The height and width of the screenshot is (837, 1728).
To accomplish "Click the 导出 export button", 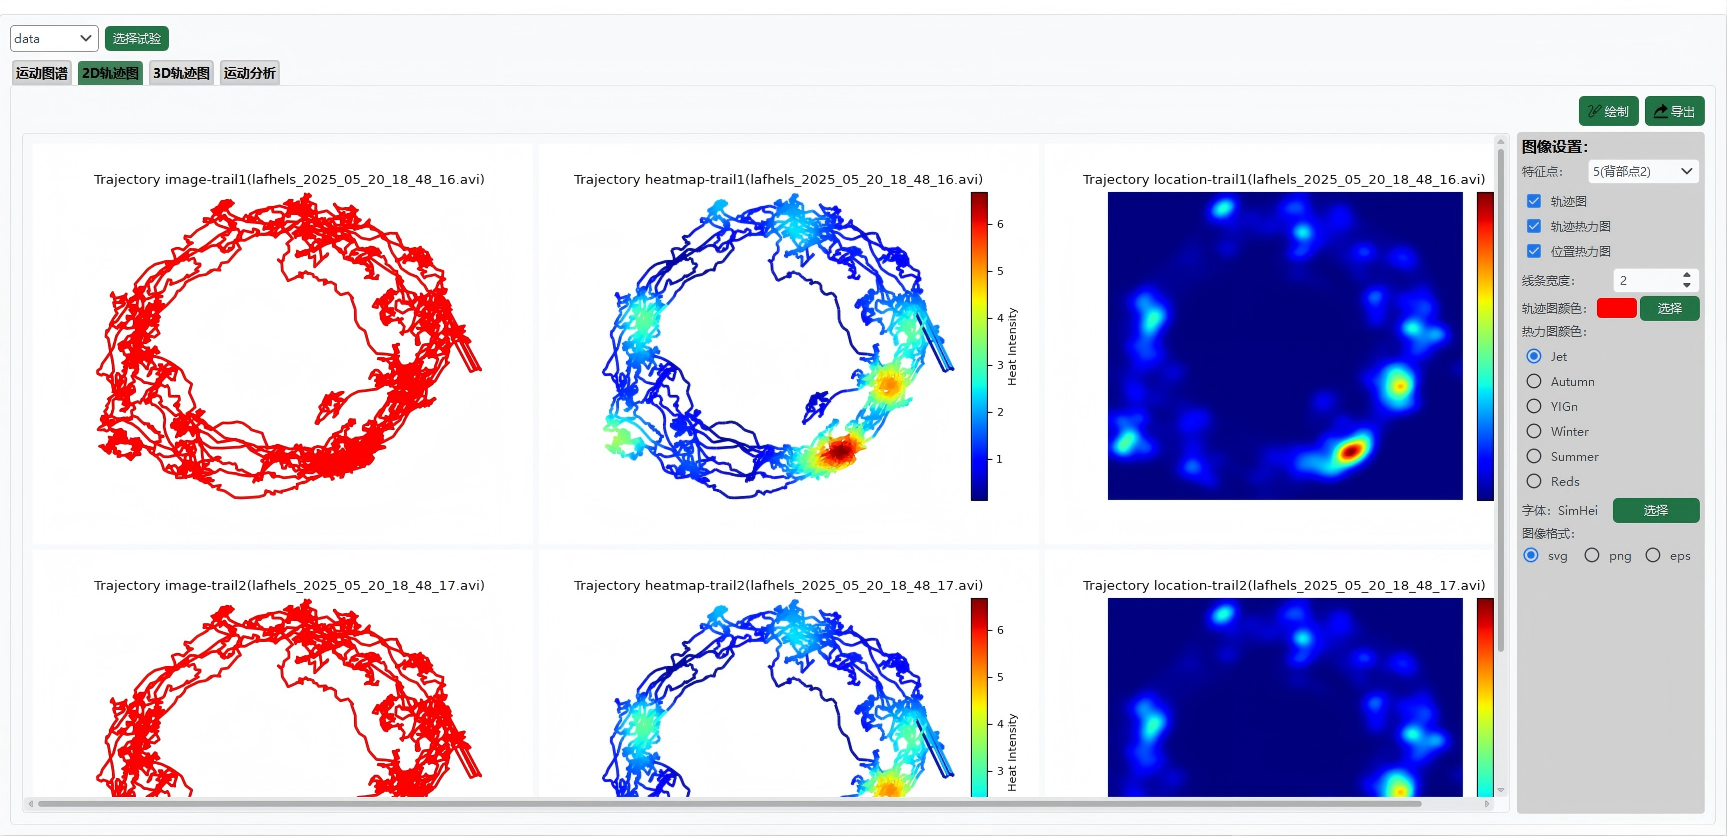I will click(x=1674, y=111).
